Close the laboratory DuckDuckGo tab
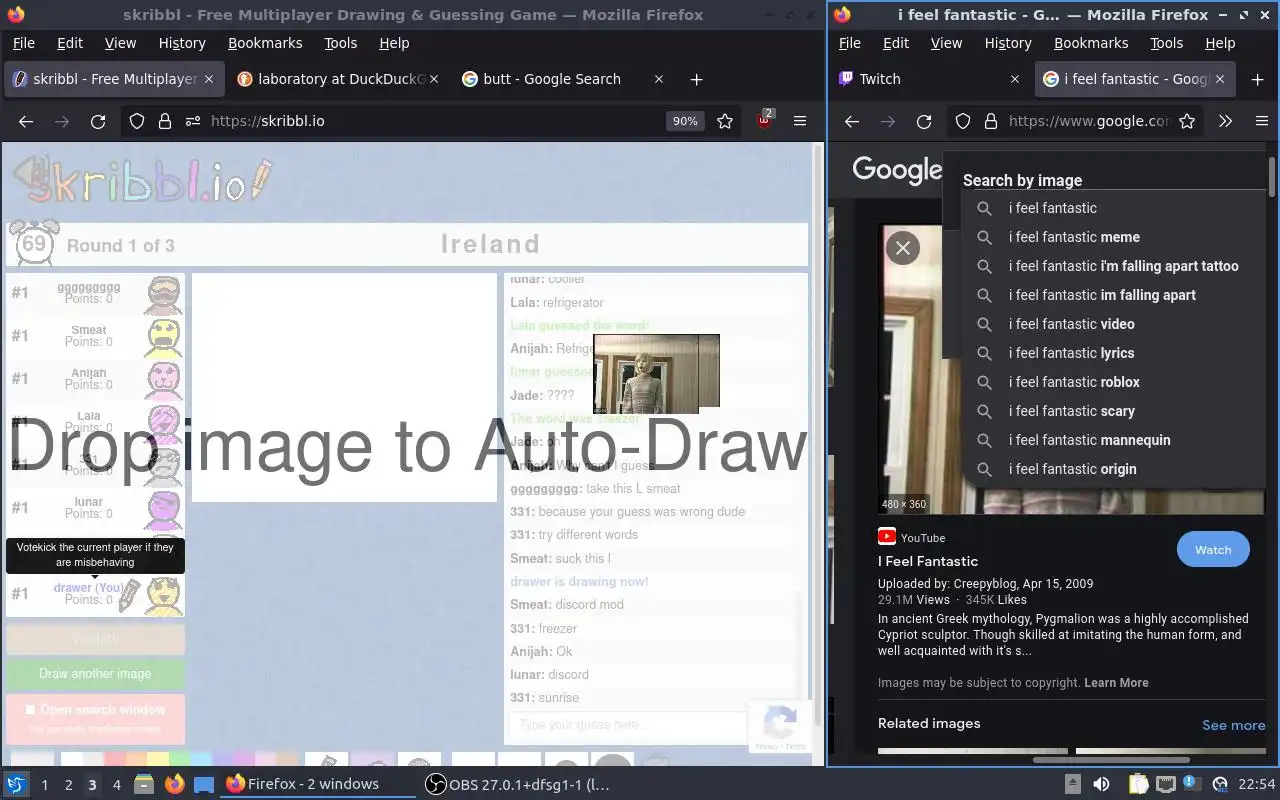This screenshot has width=1280, height=800. (x=434, y=79)
